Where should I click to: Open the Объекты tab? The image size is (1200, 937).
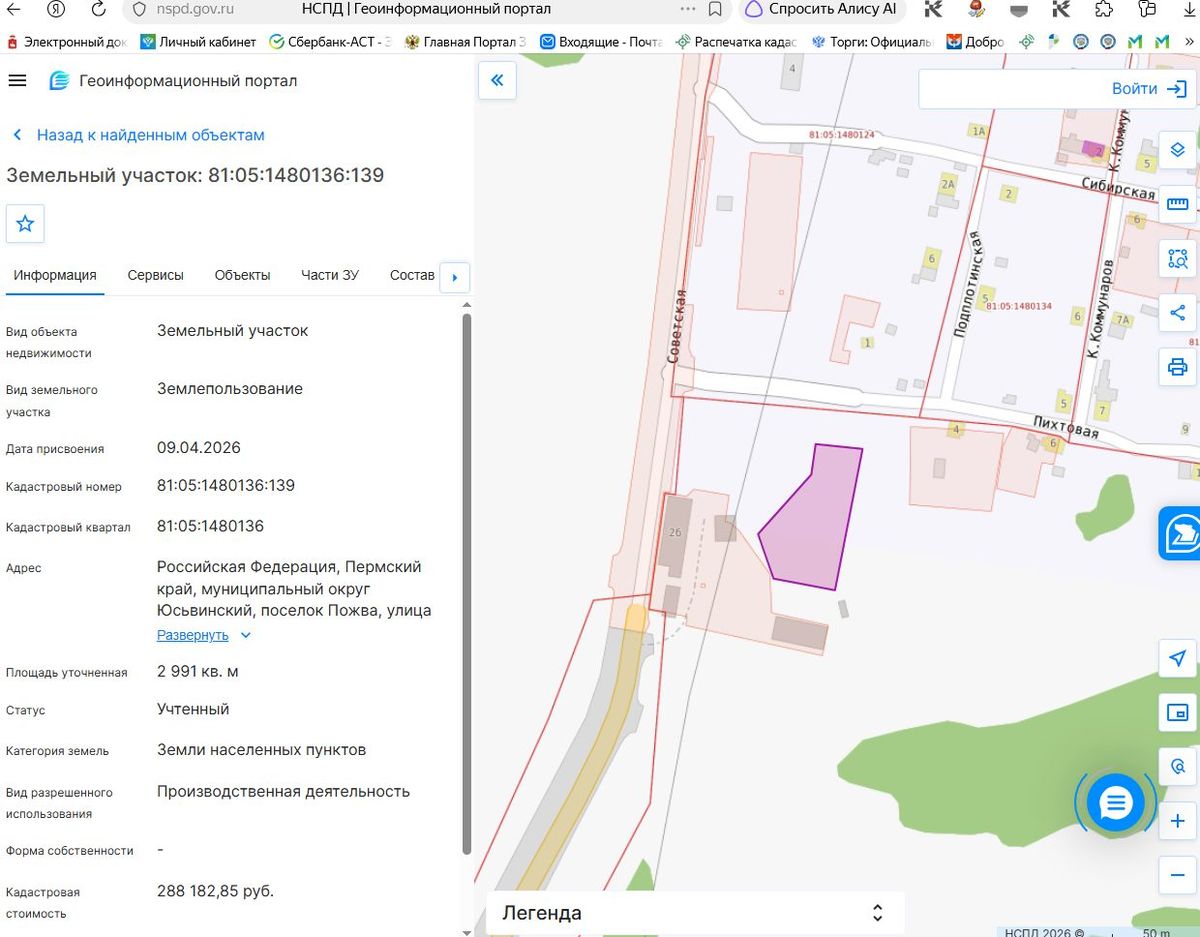click(x=242, y=276)
